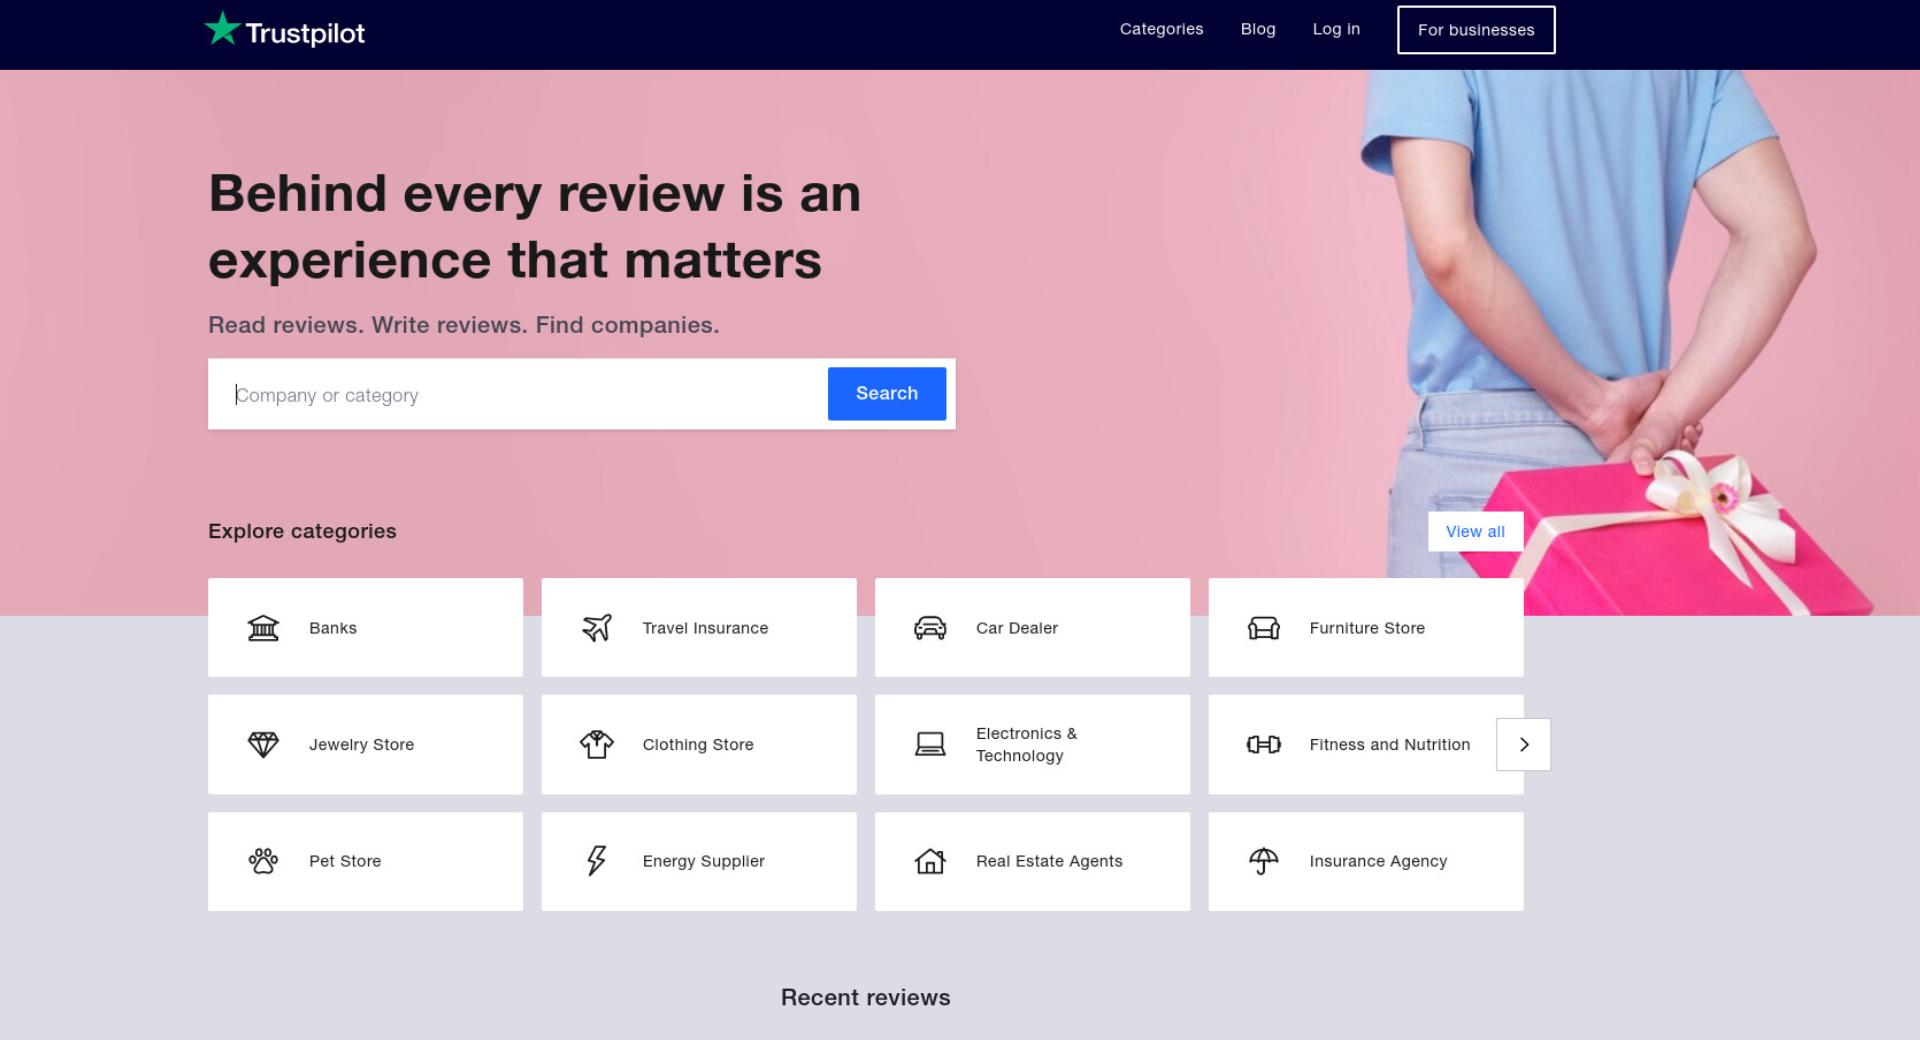
Task: Select the Car Dealer category label
Action: (x=1017, y=628)
